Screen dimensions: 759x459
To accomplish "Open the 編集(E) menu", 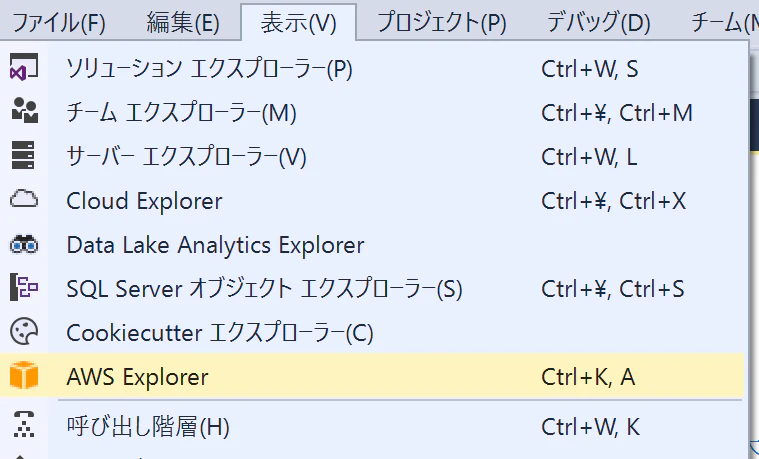I will pos(183,23).
